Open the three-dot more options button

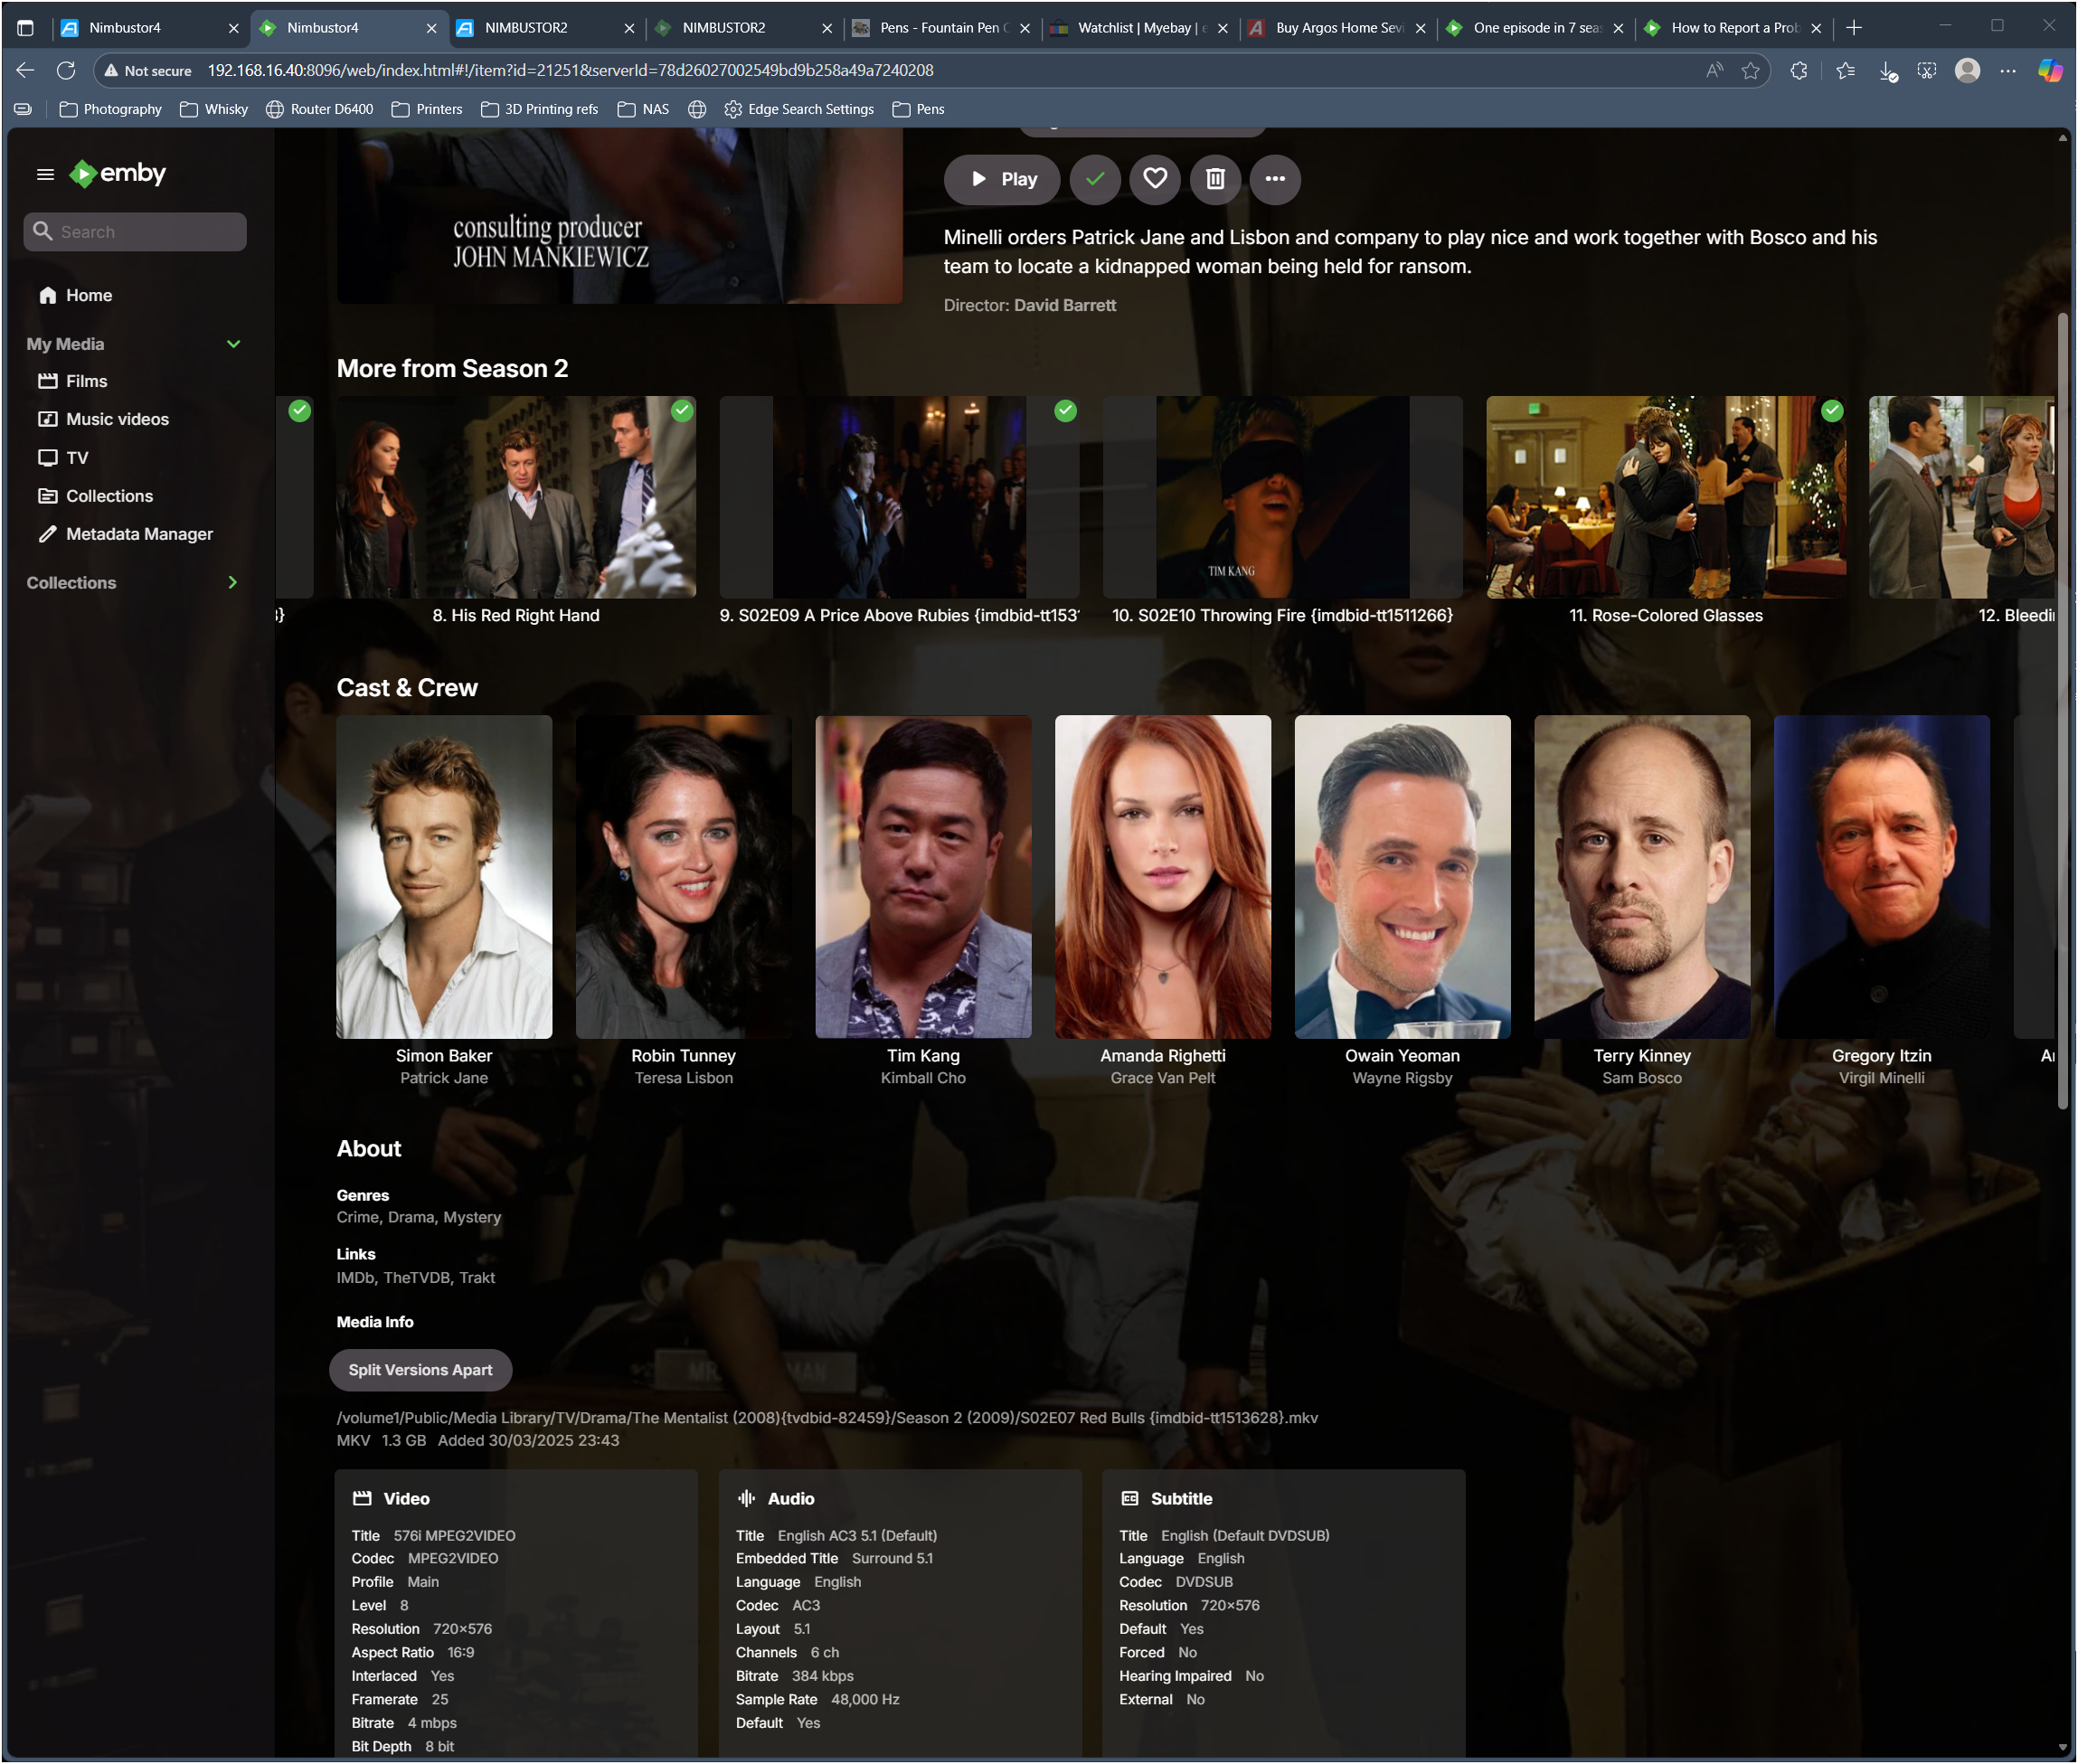coord(1275,179)
